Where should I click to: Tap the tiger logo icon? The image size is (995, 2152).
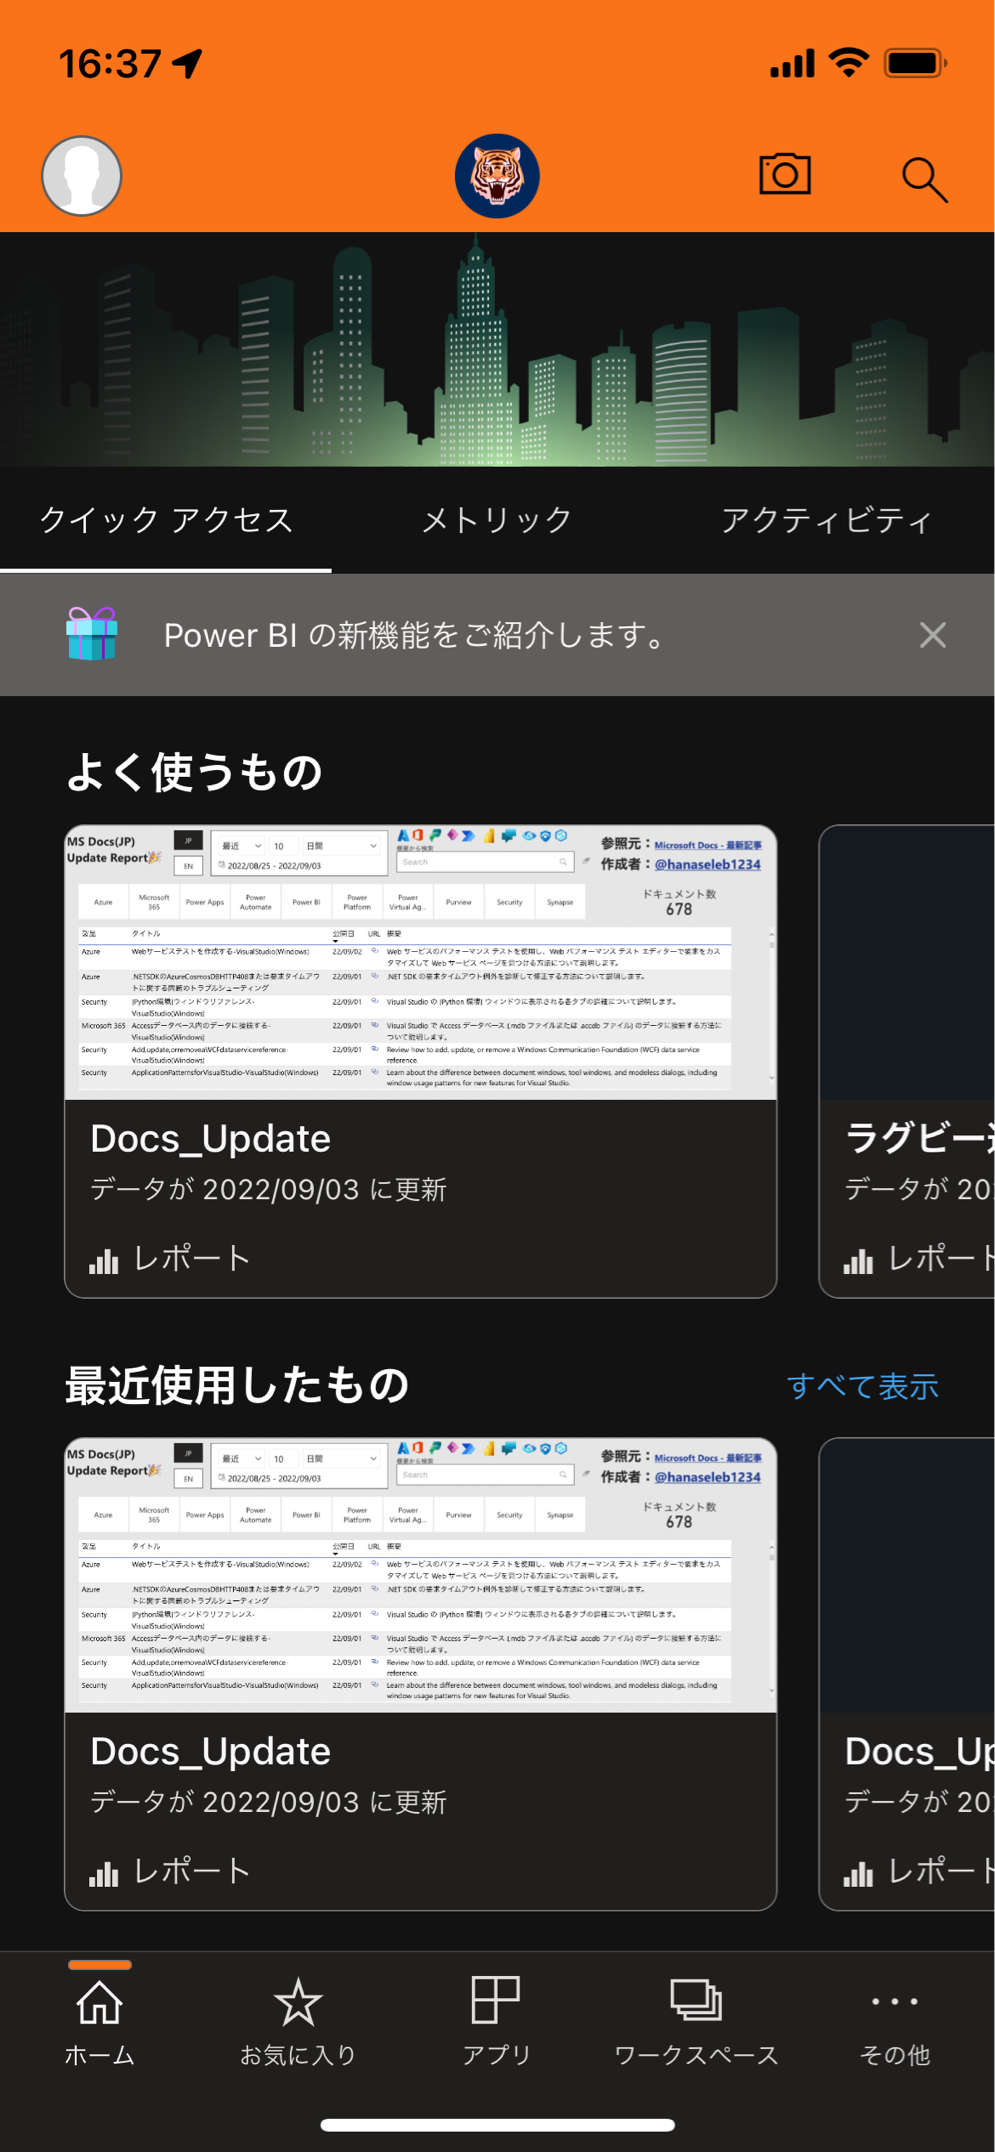coord(497,176)
